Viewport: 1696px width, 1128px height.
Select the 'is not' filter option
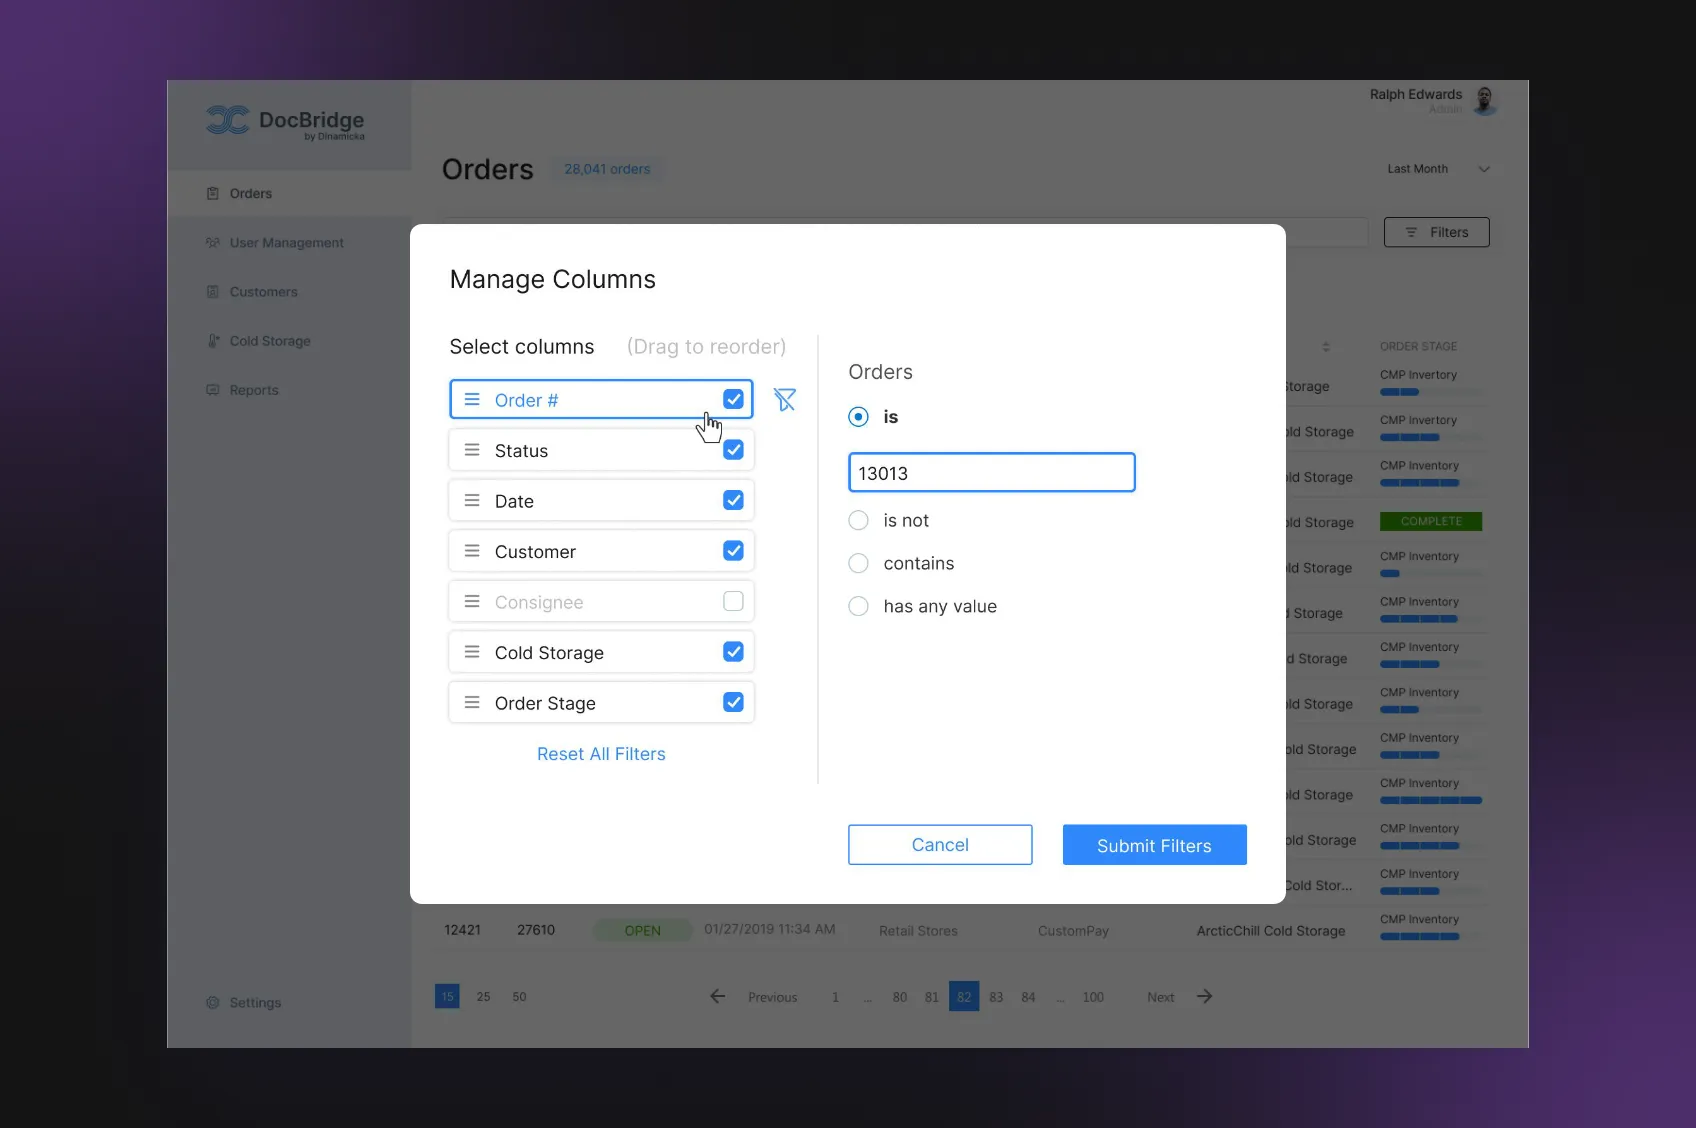pos(858,520)
